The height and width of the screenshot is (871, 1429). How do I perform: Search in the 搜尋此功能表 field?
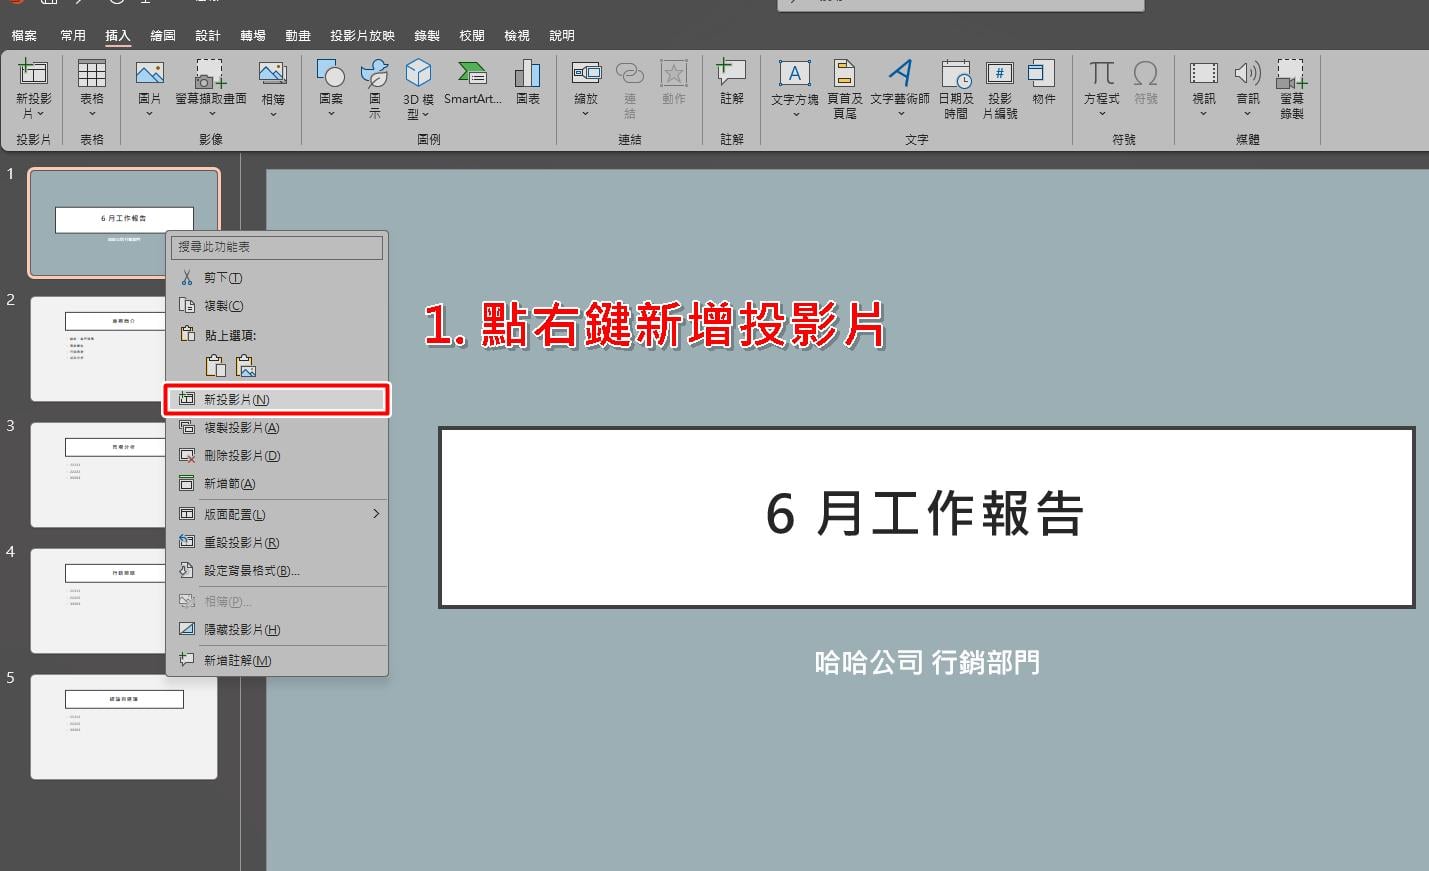276,246
